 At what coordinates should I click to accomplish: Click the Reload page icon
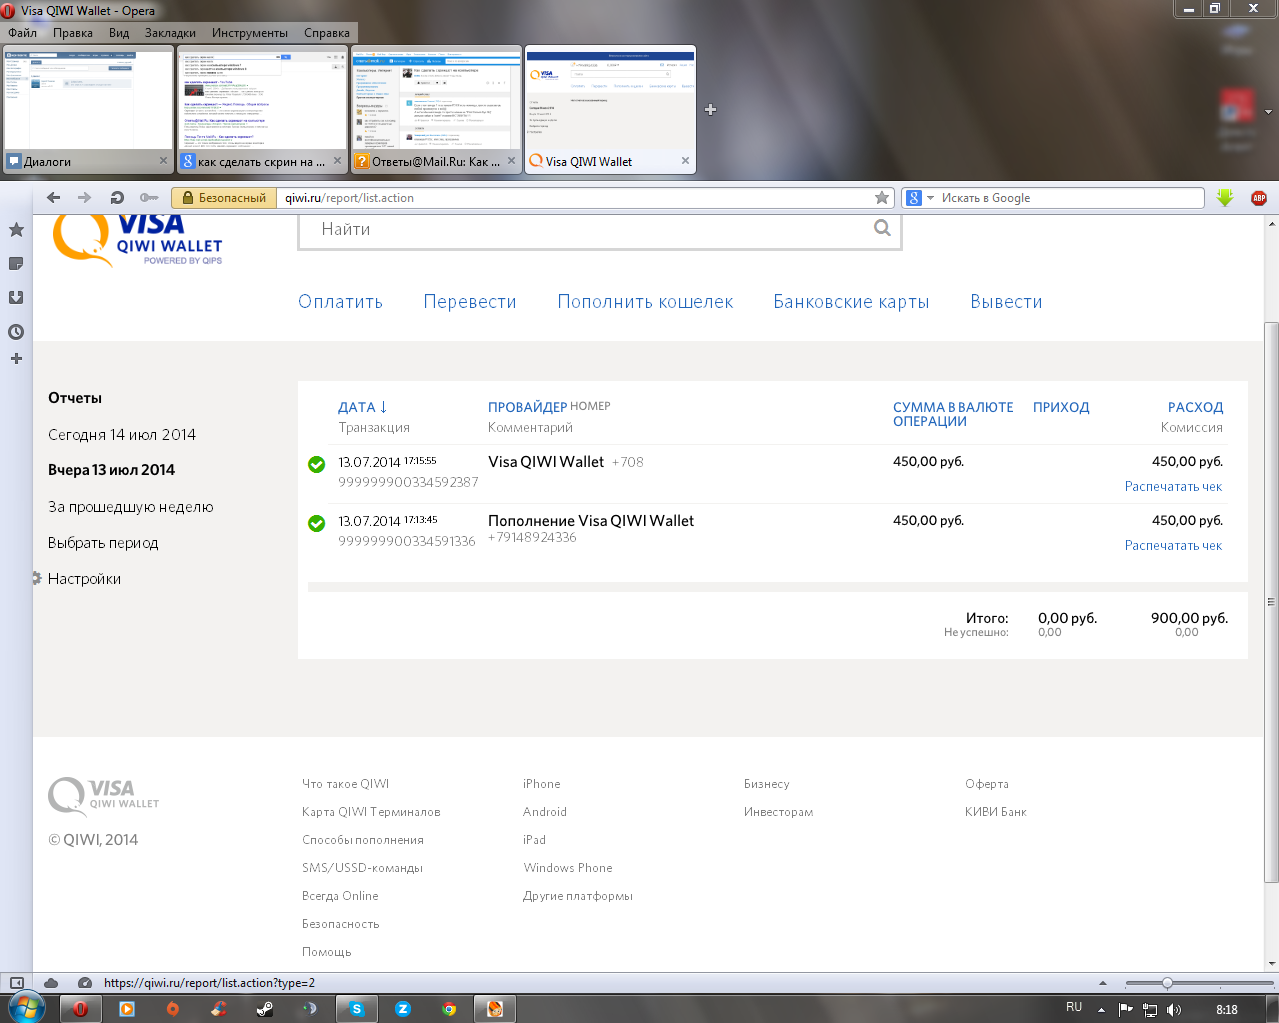tap(117, 198)
